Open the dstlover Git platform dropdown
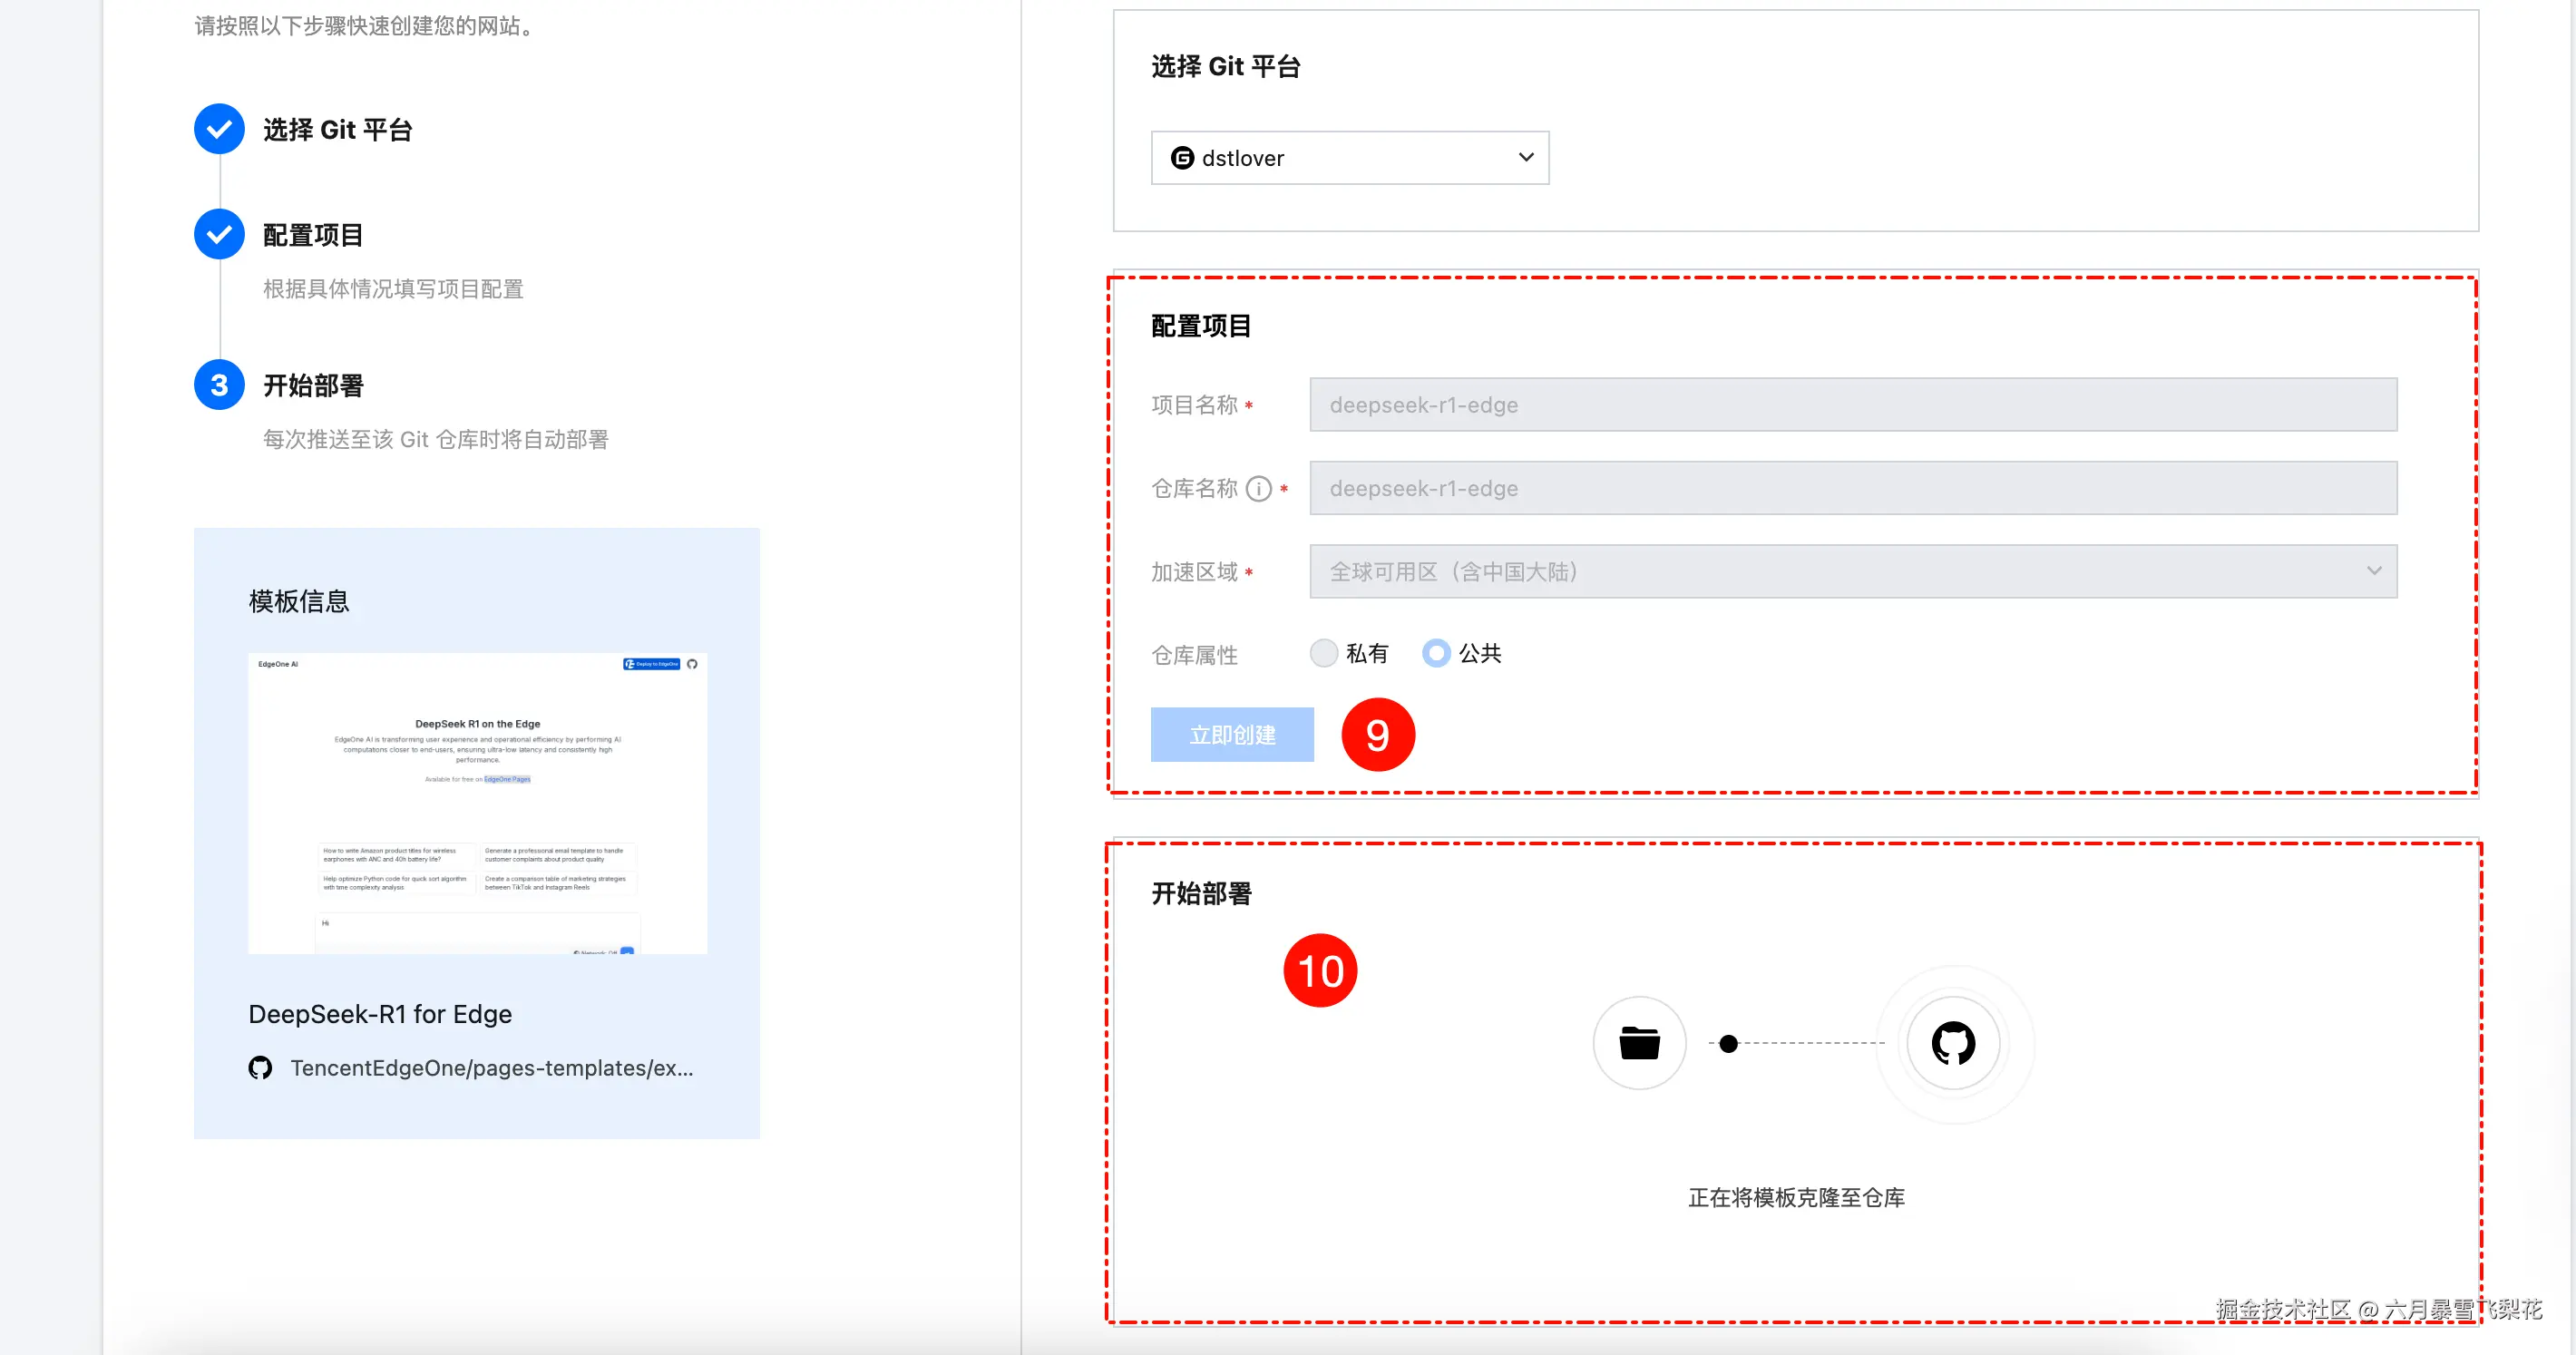 click(1349, 158)
